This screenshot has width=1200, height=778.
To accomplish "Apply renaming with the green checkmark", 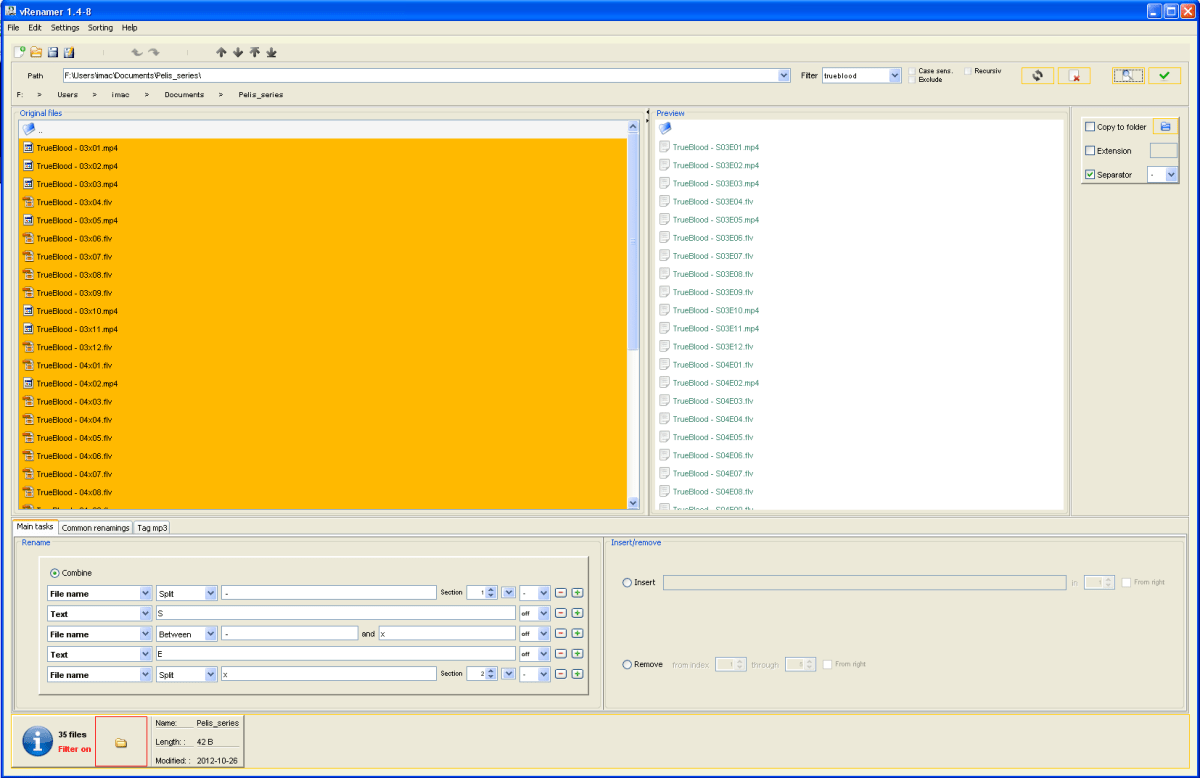I will point(1164,76).
